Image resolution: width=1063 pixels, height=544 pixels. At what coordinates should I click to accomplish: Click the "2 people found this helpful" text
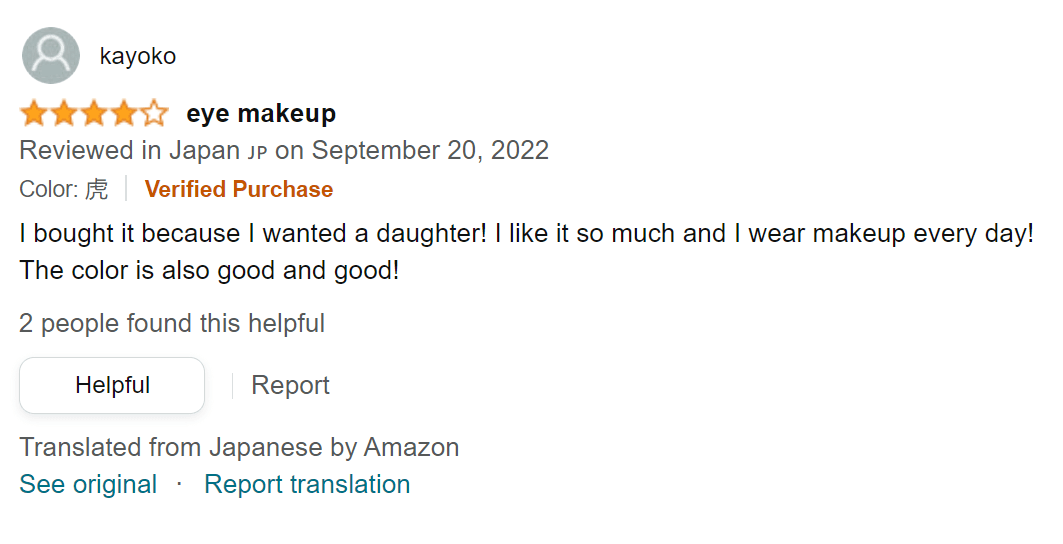tap(172, 323)
